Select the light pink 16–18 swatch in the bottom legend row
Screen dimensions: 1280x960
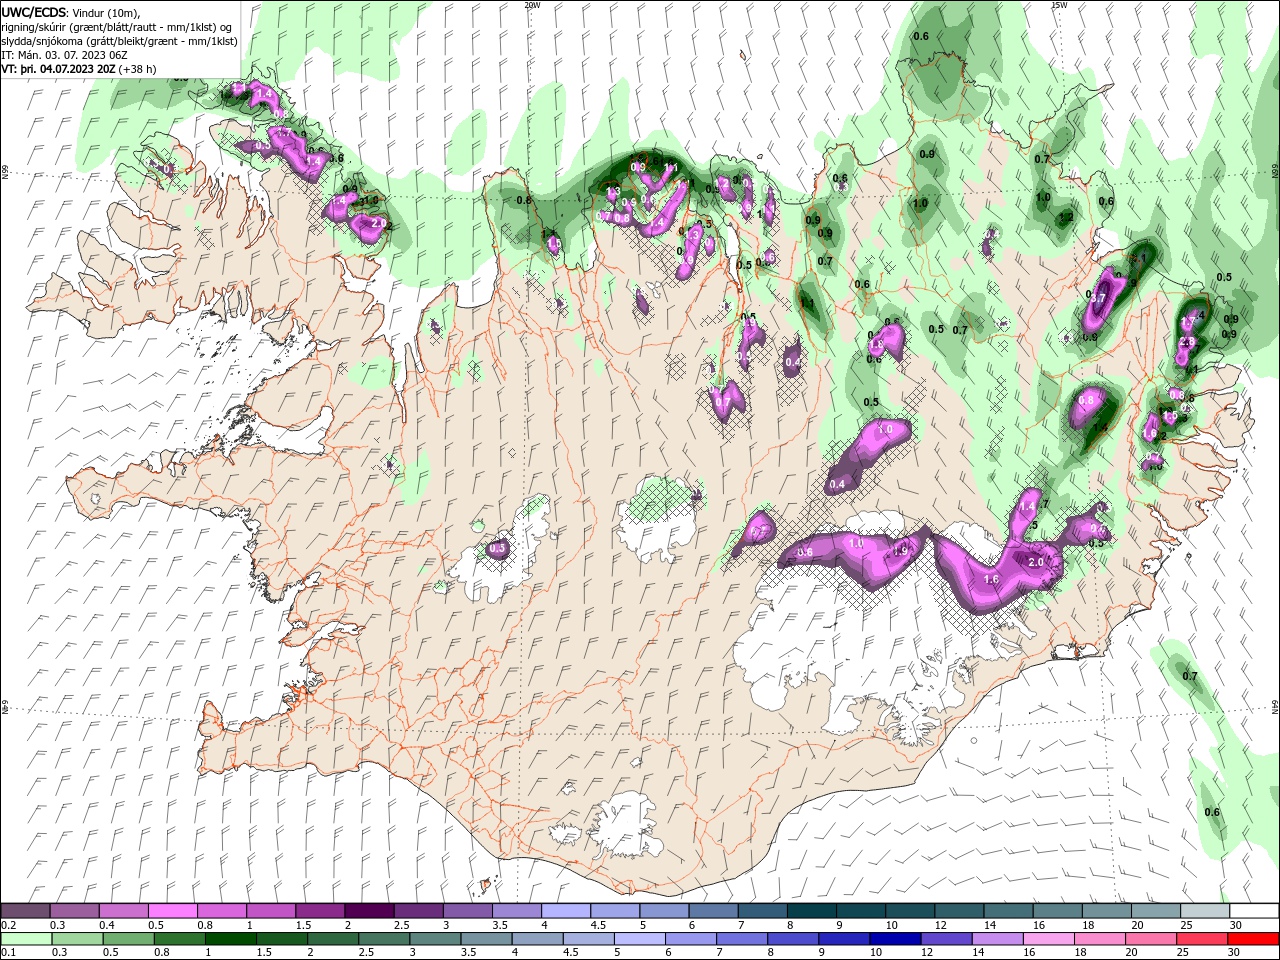pyautogui.click(x=1048, y=939)
